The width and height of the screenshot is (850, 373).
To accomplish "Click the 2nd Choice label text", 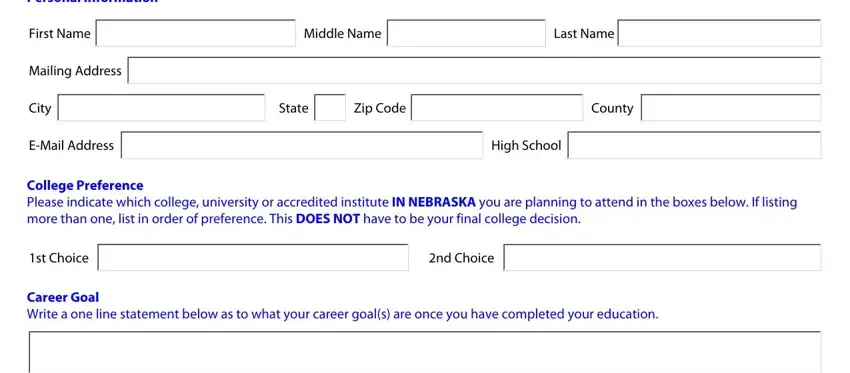I will point(461,258).
